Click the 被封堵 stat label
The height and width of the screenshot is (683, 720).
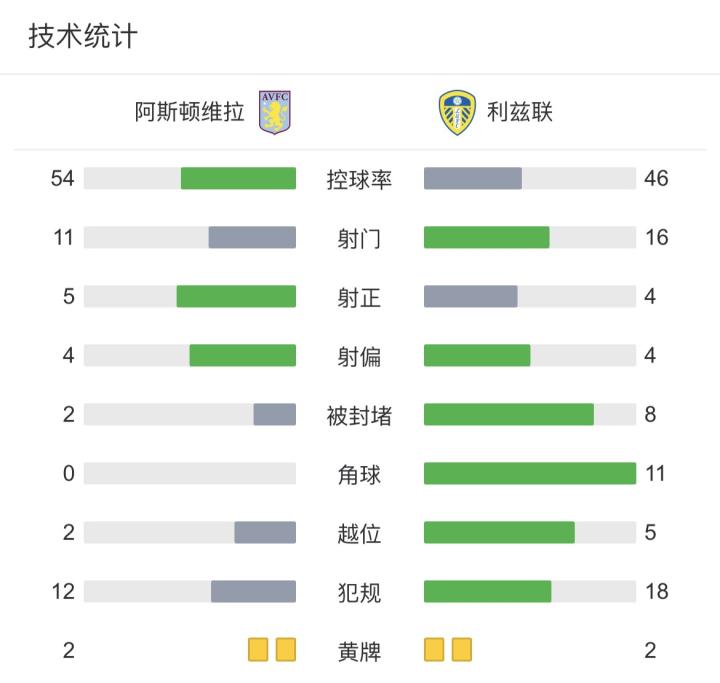(359, 415)
